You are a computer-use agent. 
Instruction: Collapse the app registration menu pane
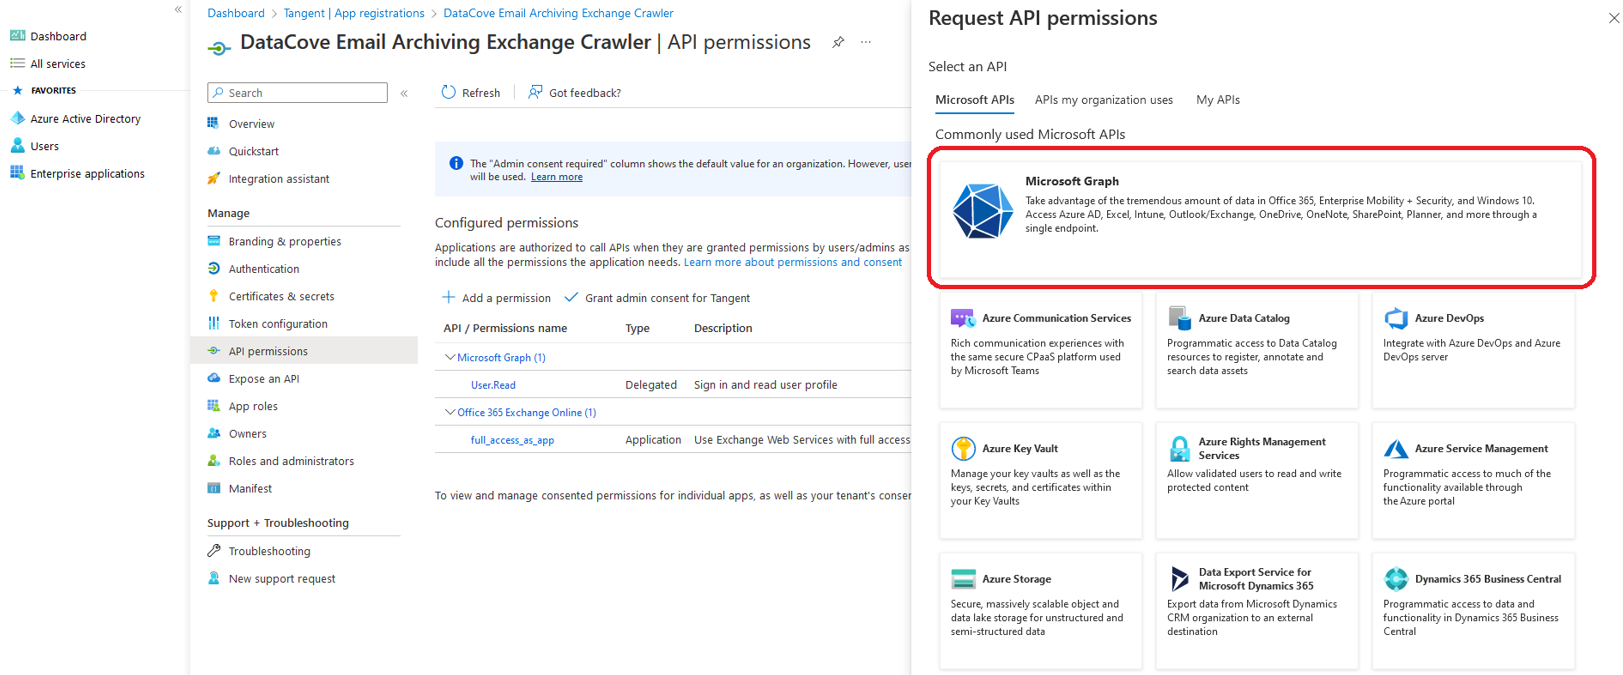[x=404, y=93]
